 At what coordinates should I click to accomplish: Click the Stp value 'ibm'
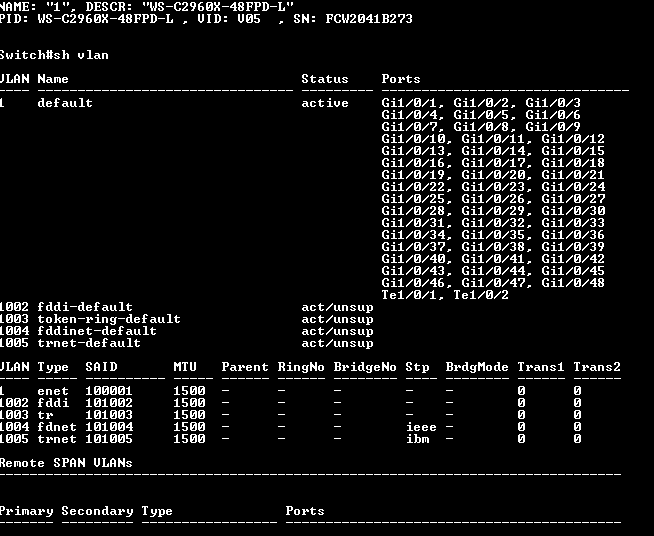pos(418,439)
